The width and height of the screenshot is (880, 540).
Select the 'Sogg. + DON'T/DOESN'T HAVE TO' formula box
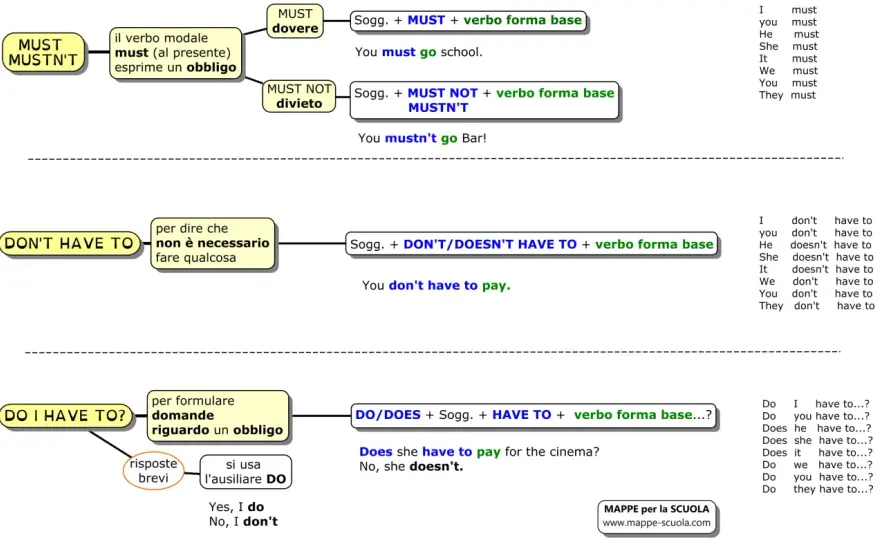click(x=531, y=244)
